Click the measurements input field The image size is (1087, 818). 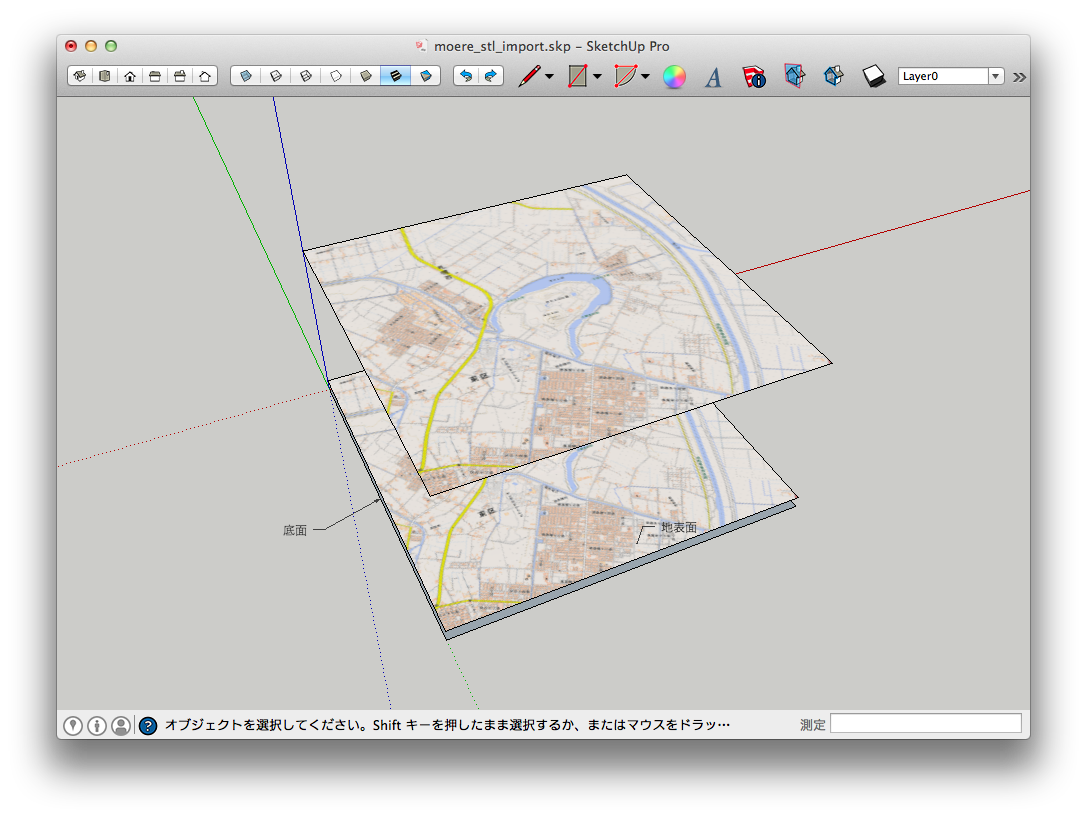[925, 723]
